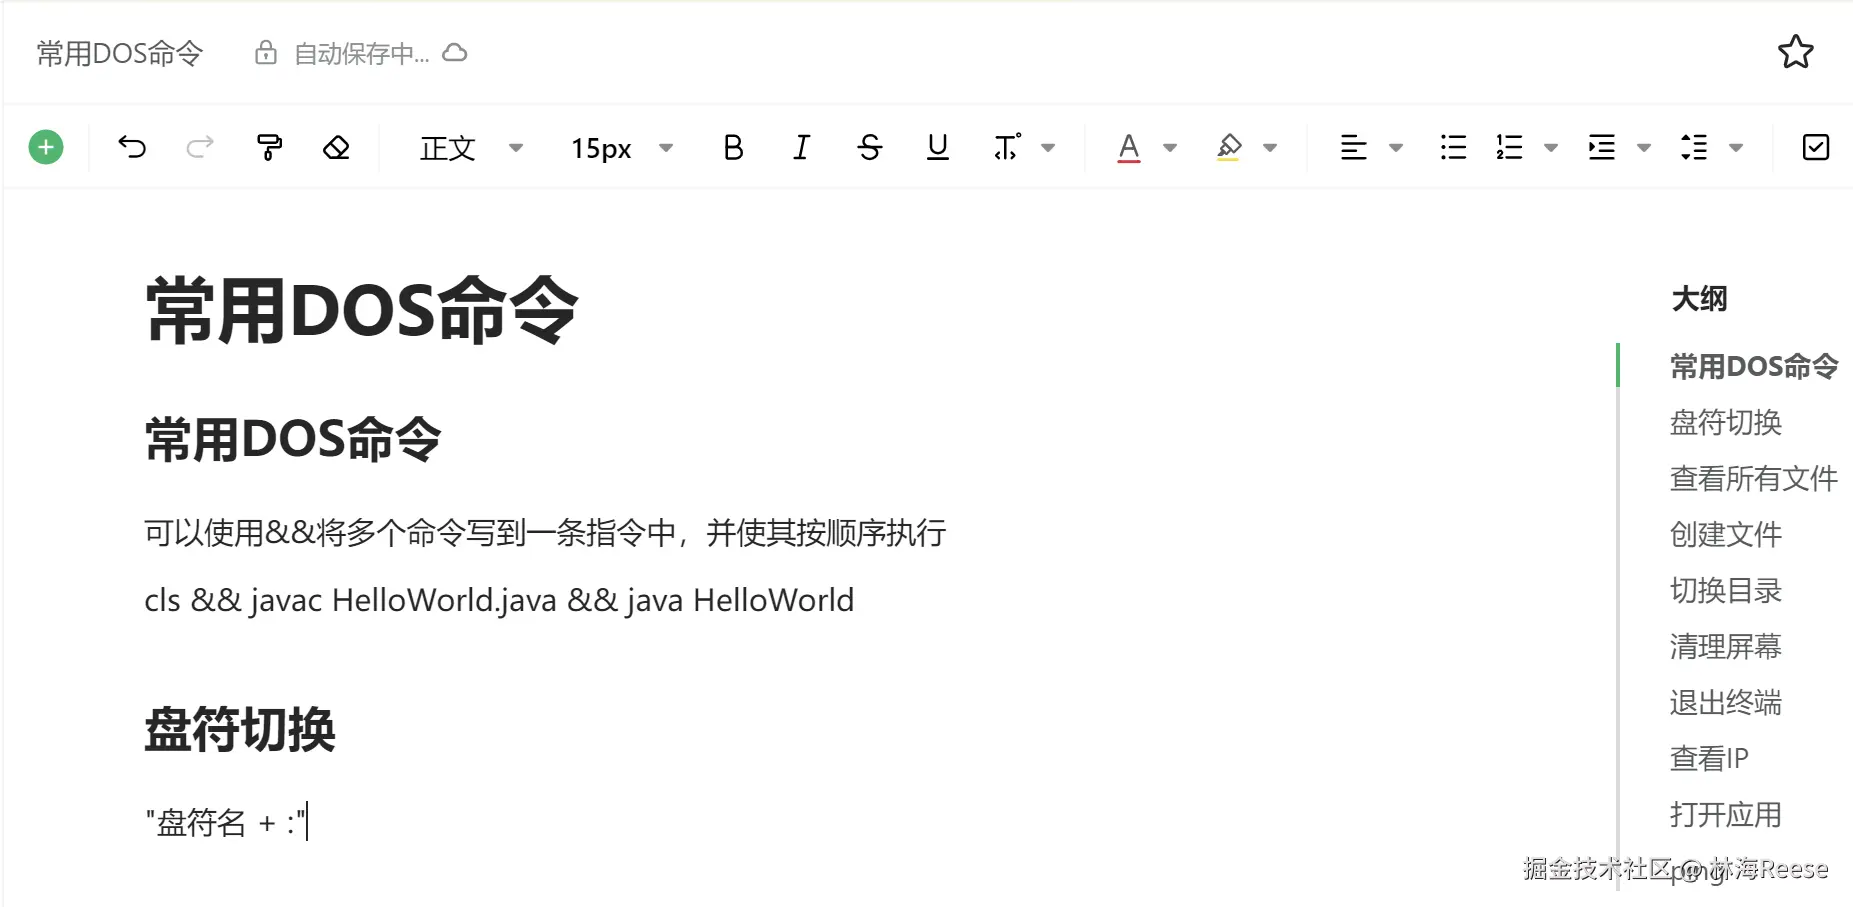Screen dimensions: 1853x907
Task: Jump to 查看所有文件 in the outline
Action: [1754, 478]
